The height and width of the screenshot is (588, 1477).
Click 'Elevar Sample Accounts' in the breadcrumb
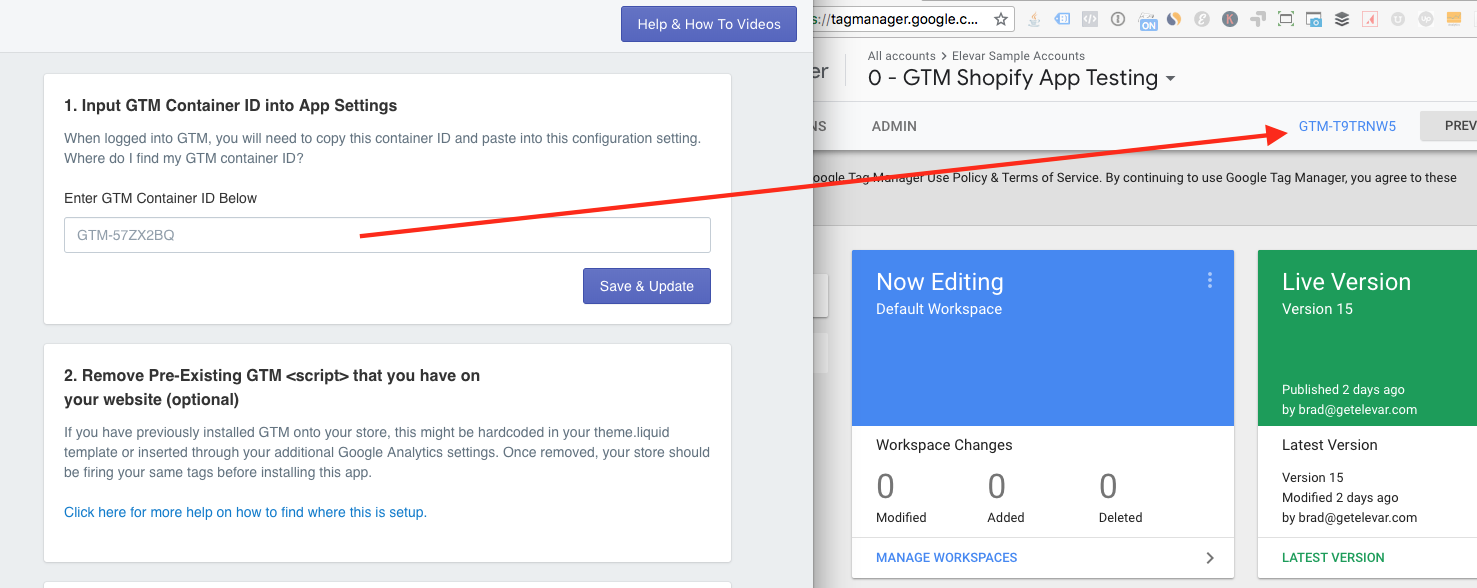pyautogui.click(x=1018, y=56)
